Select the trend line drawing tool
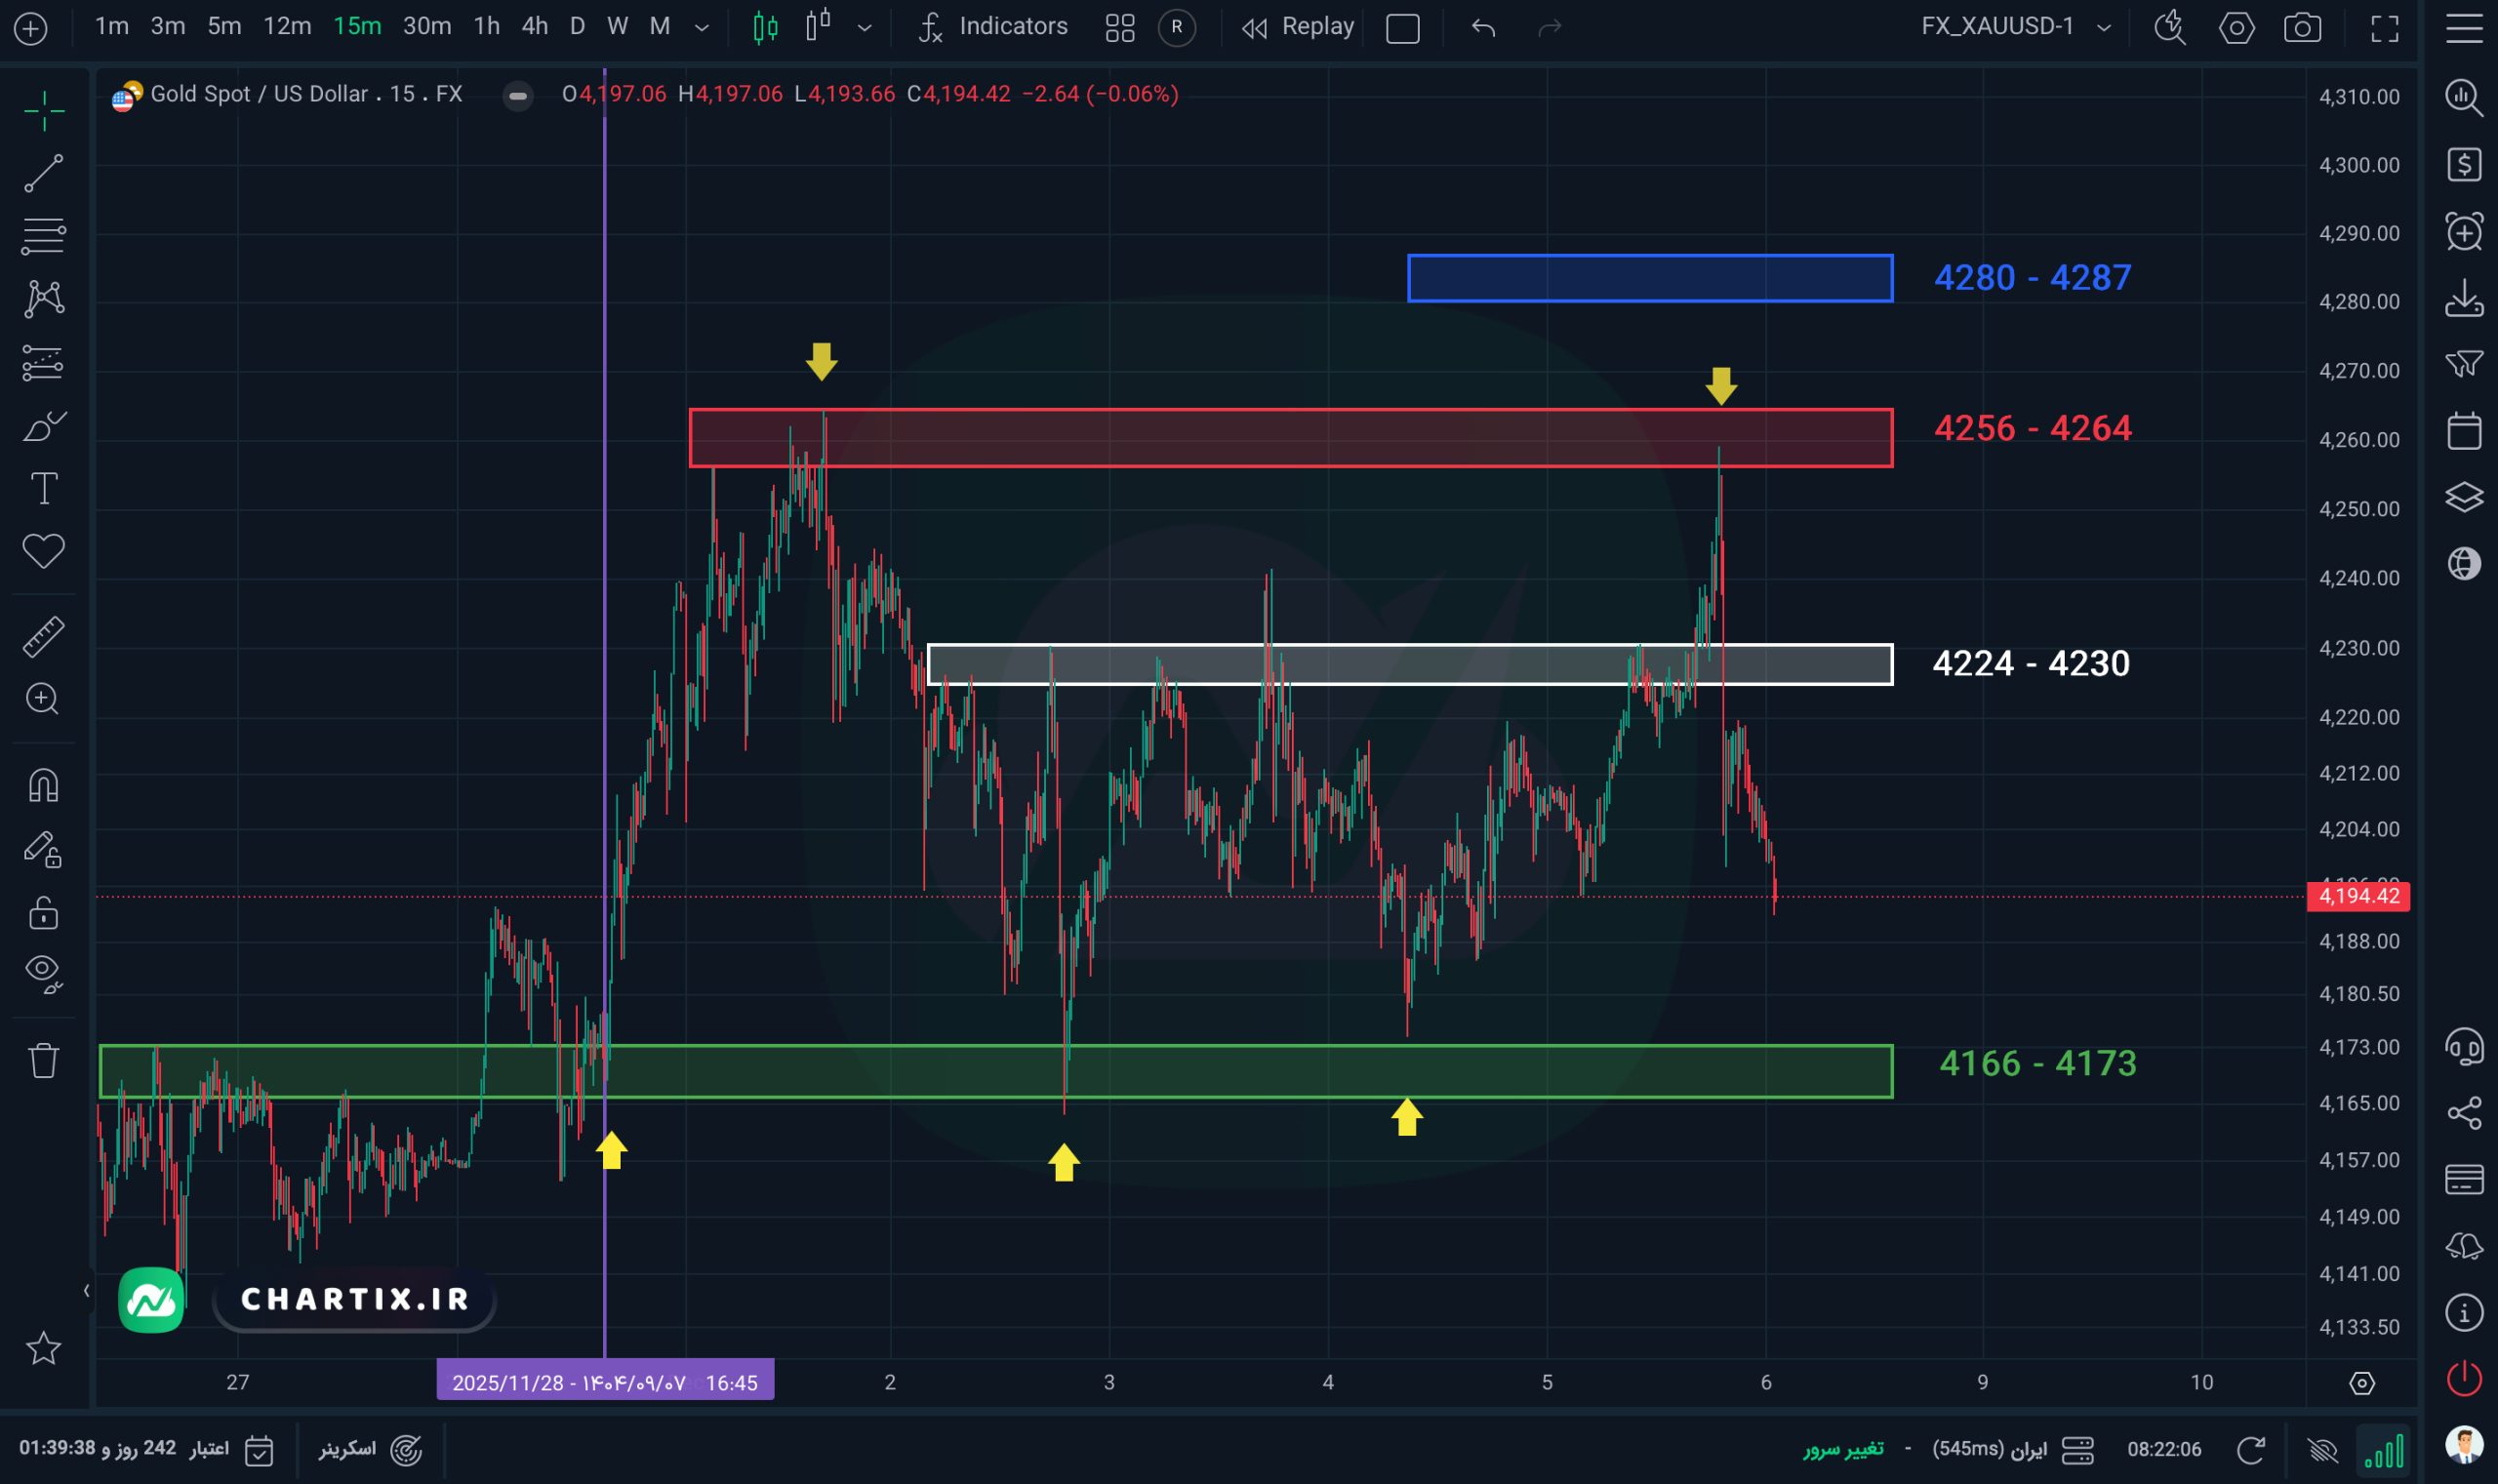The width and height of the screenshot is (2498, 1484). (x=43, y=173)
